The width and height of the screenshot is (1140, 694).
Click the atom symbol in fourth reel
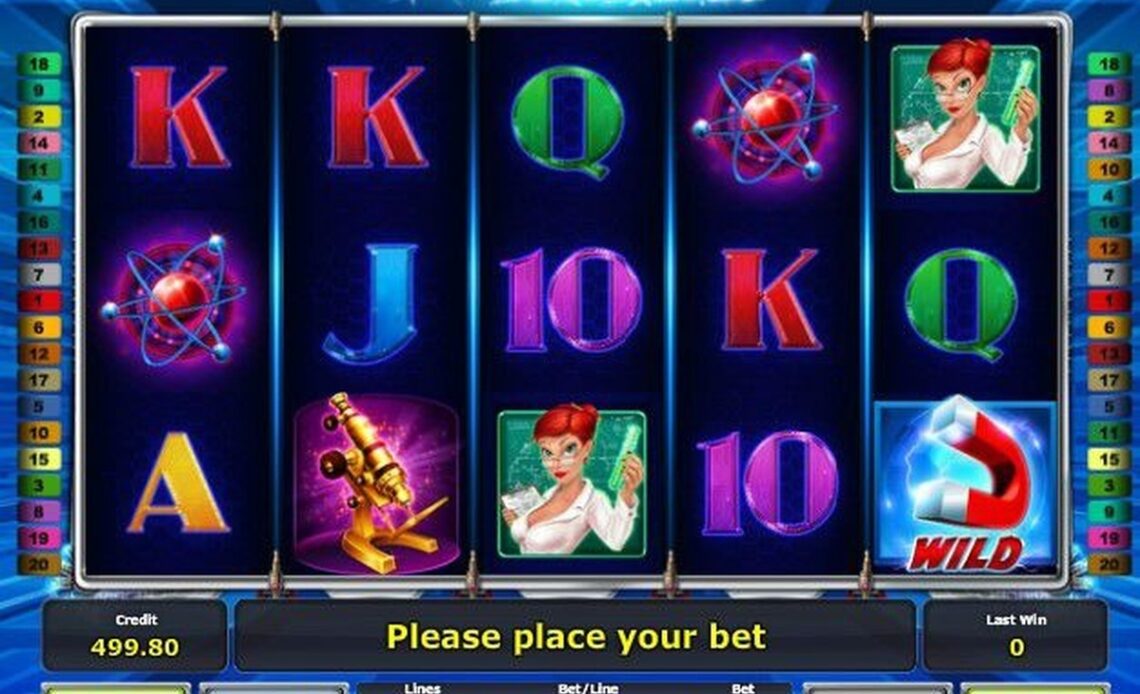tap(766, 116)
